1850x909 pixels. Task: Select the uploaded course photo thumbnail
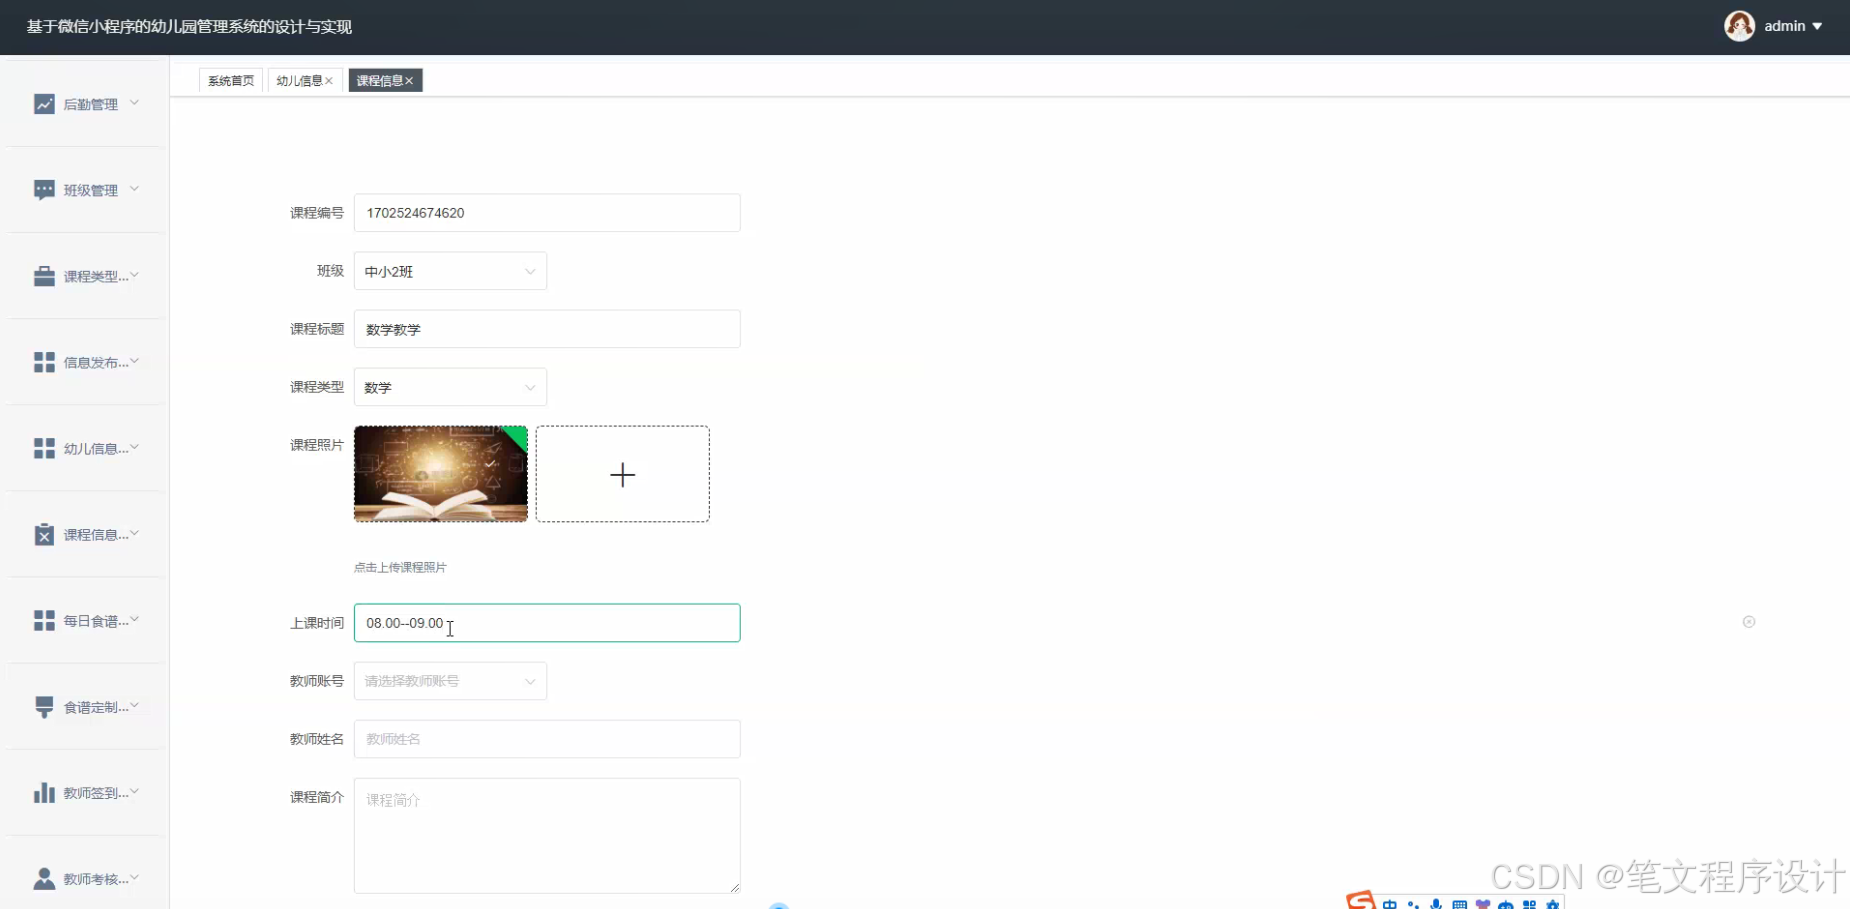click(x=441, y=474)
